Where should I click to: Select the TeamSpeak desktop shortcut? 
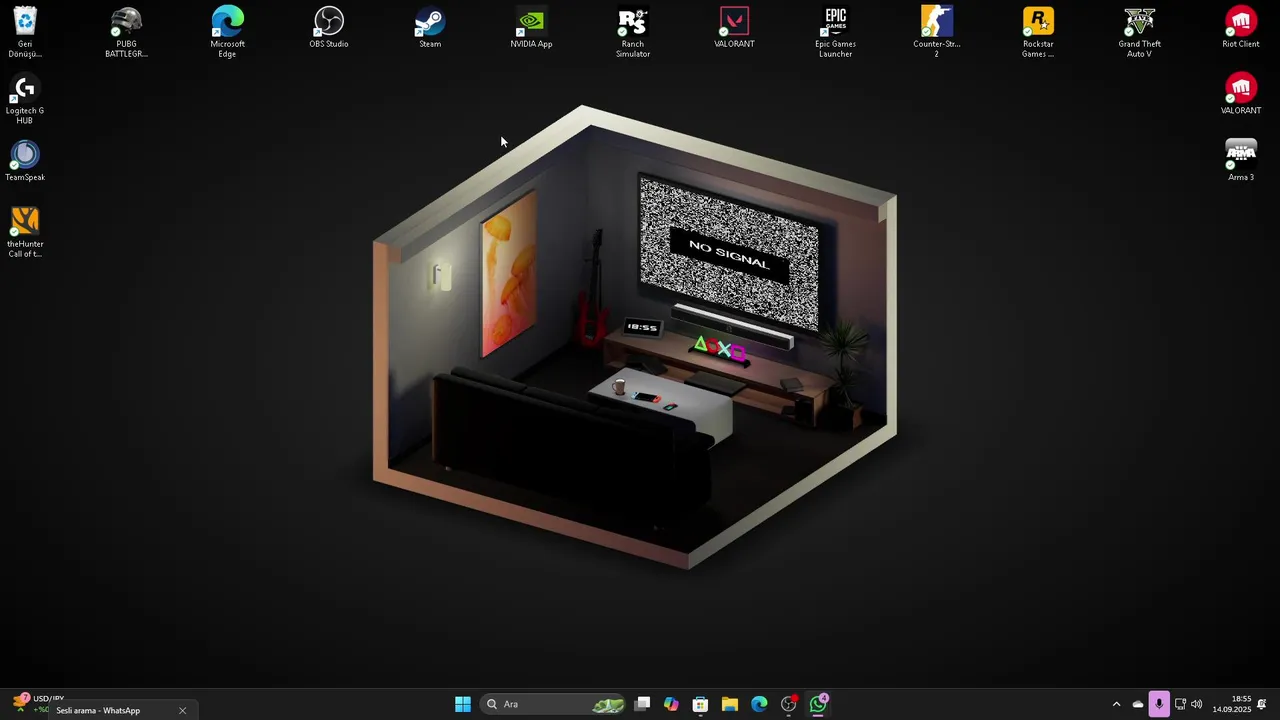coord(25,160)
